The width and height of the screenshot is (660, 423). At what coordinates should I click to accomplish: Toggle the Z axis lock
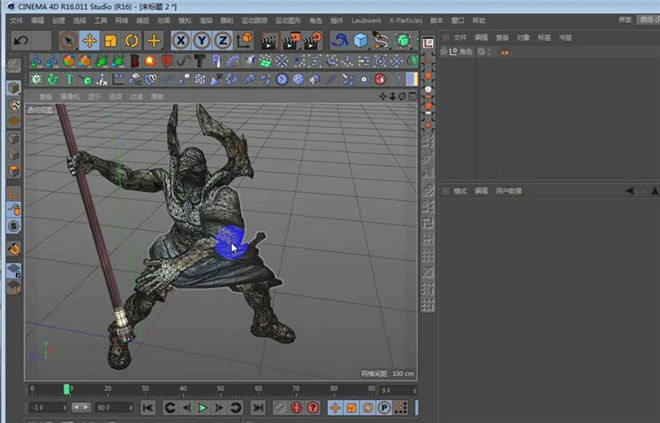223,40
